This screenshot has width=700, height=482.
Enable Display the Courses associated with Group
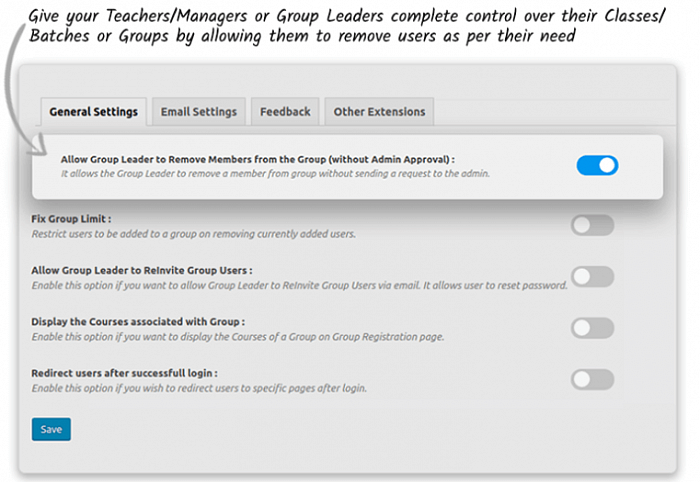[x=592, y=328]
